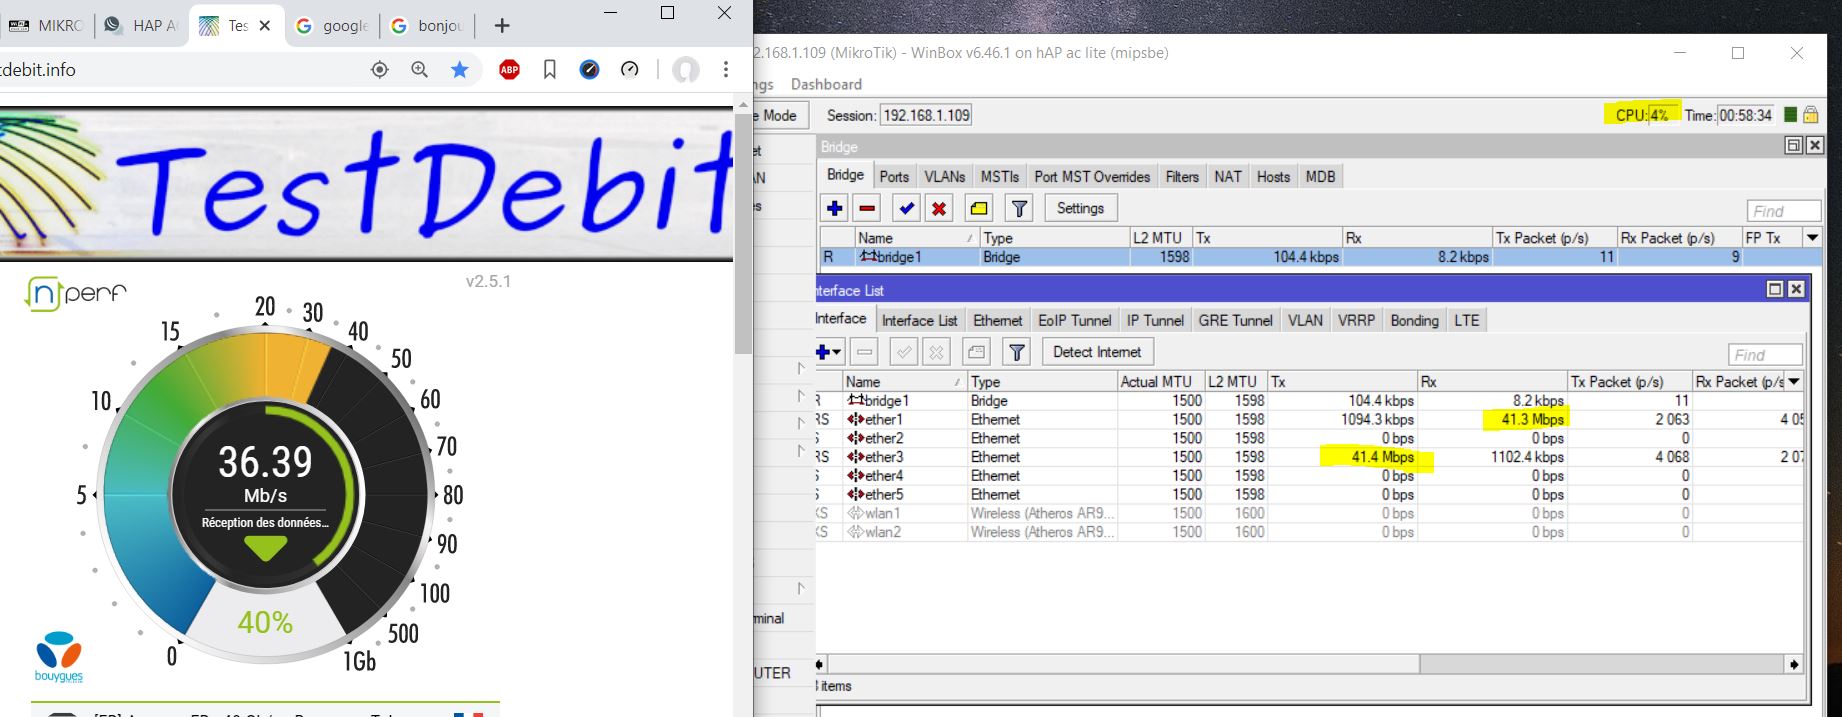This screenshot has width=1842, height=717.
Task: Click the padlock icon in WinBox top bar
Action: (1810, 115)
